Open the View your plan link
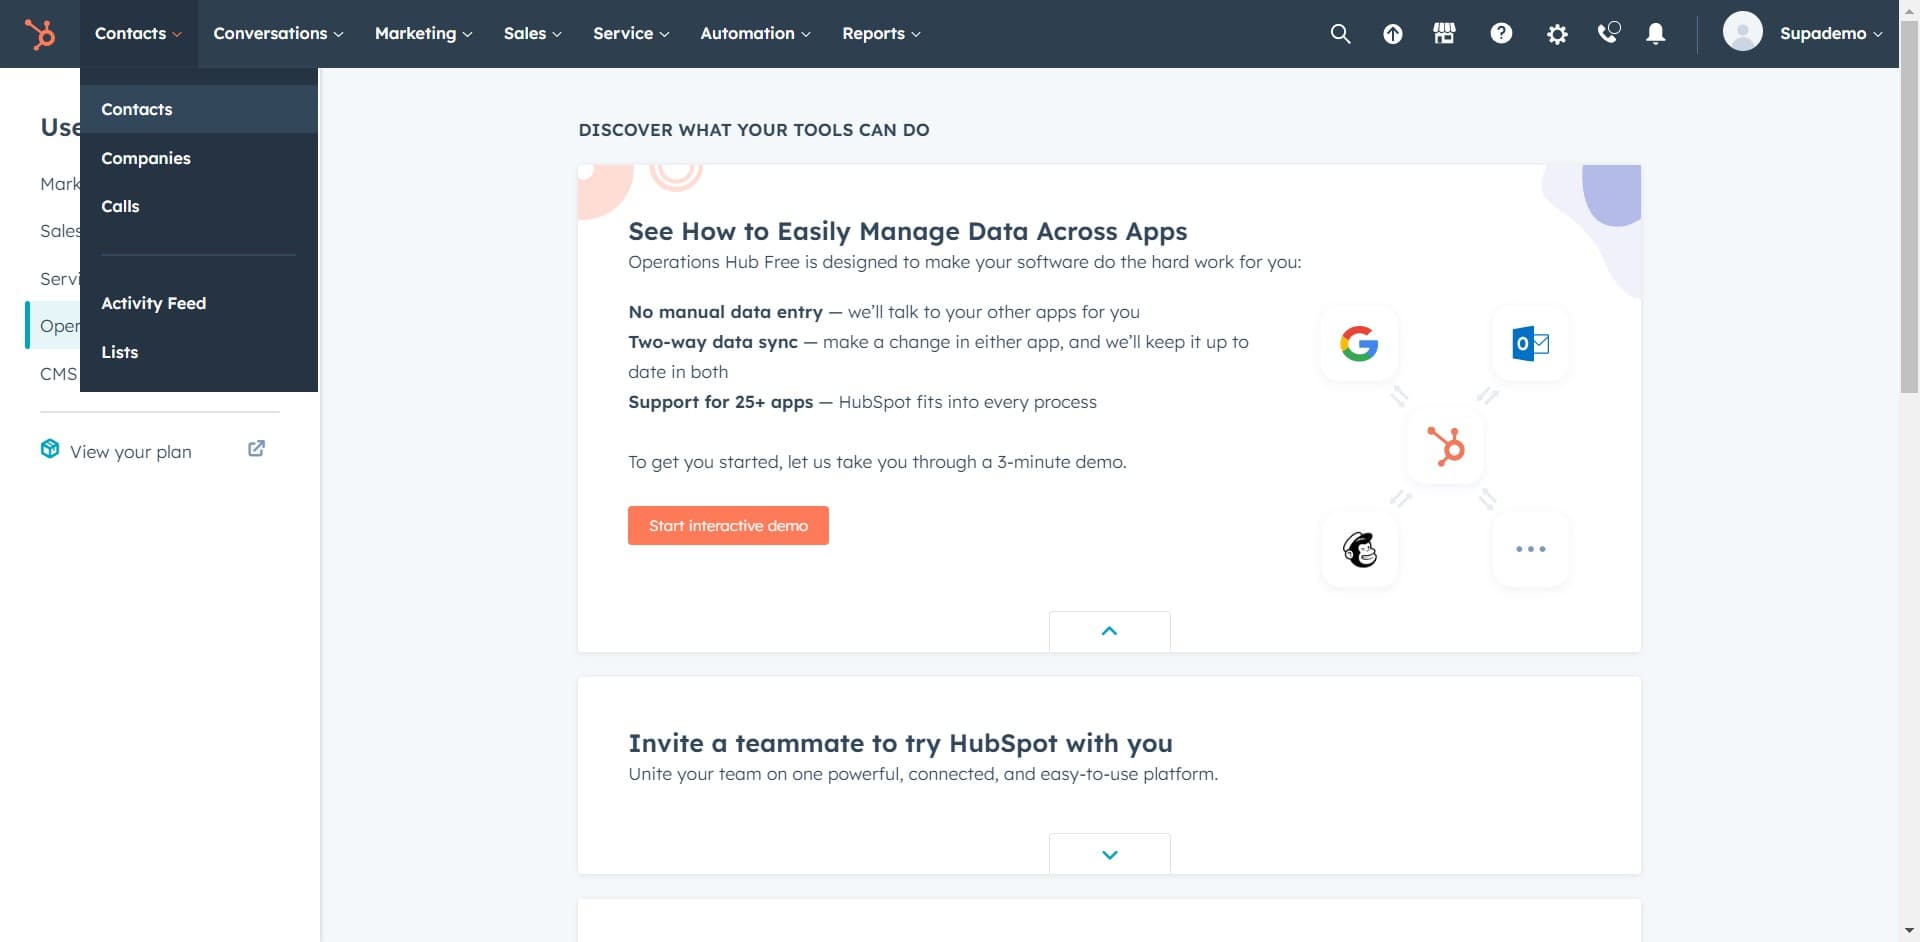 131,452
